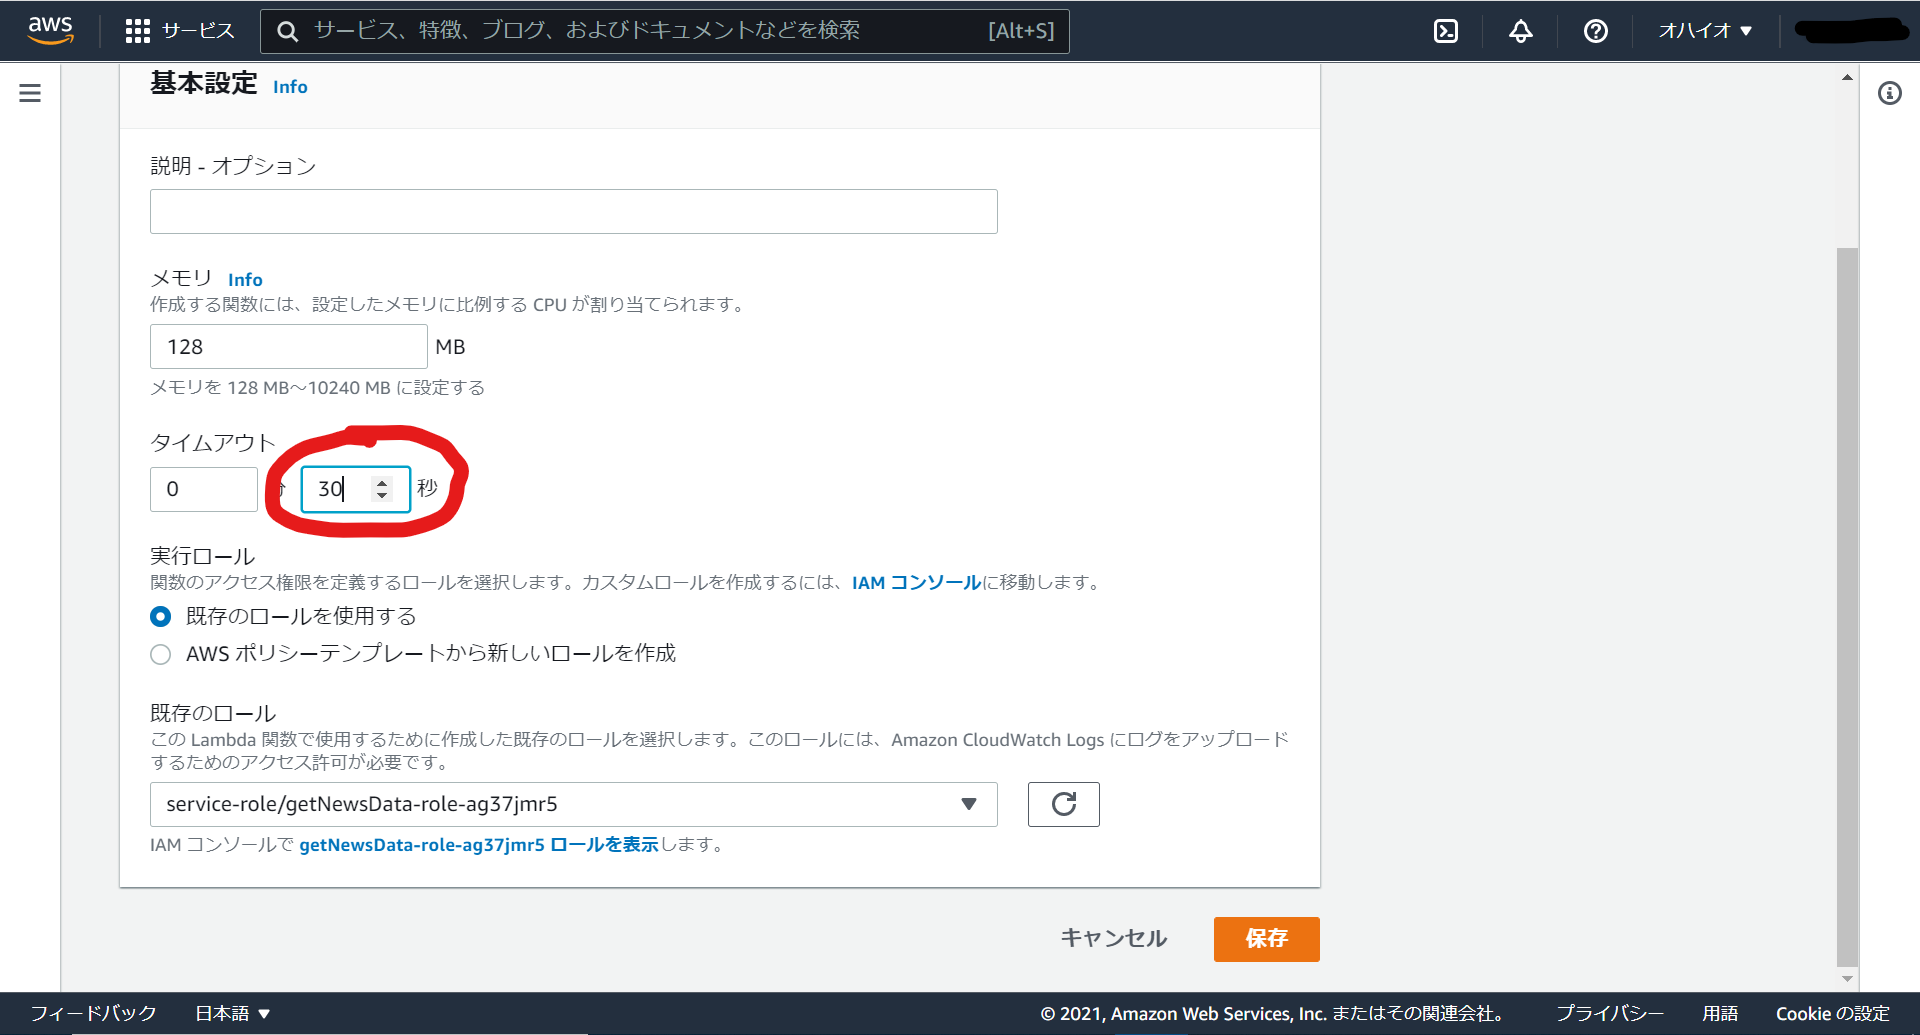Screen dimensions: 1920x1035
Task: Increase seconds with stepper up arrow
Action: point(382,482)
